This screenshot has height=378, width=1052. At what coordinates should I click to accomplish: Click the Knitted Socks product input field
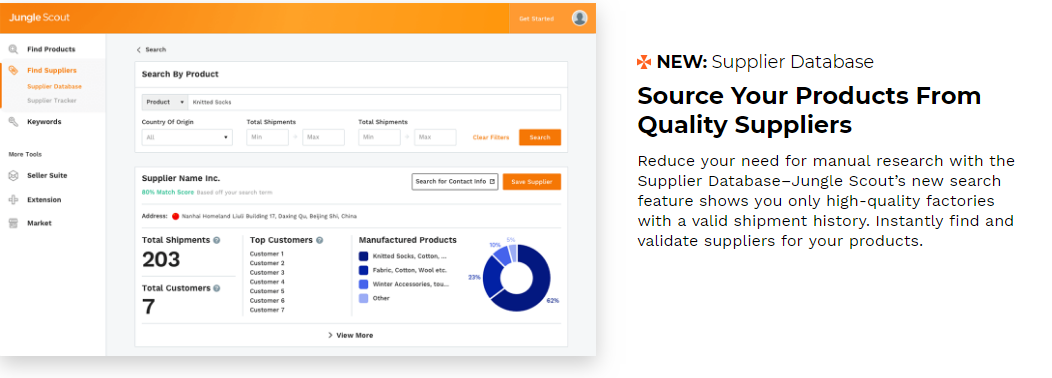(374, 102)
